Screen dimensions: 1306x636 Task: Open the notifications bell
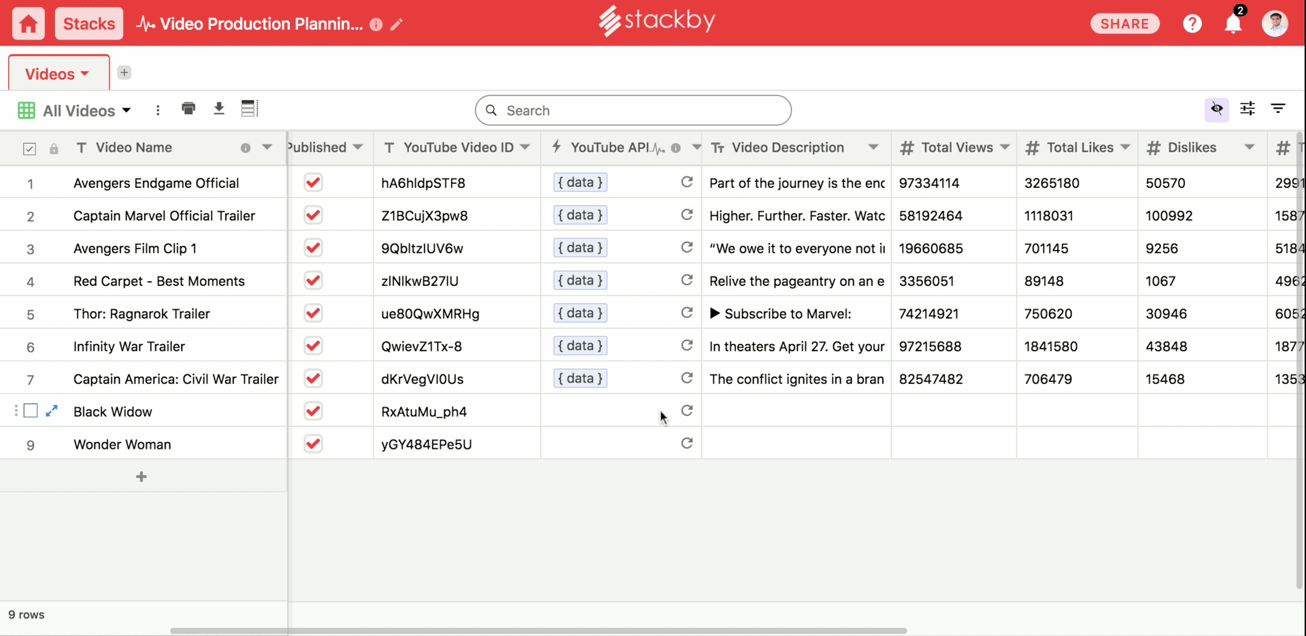click(x=1233, y=24)
